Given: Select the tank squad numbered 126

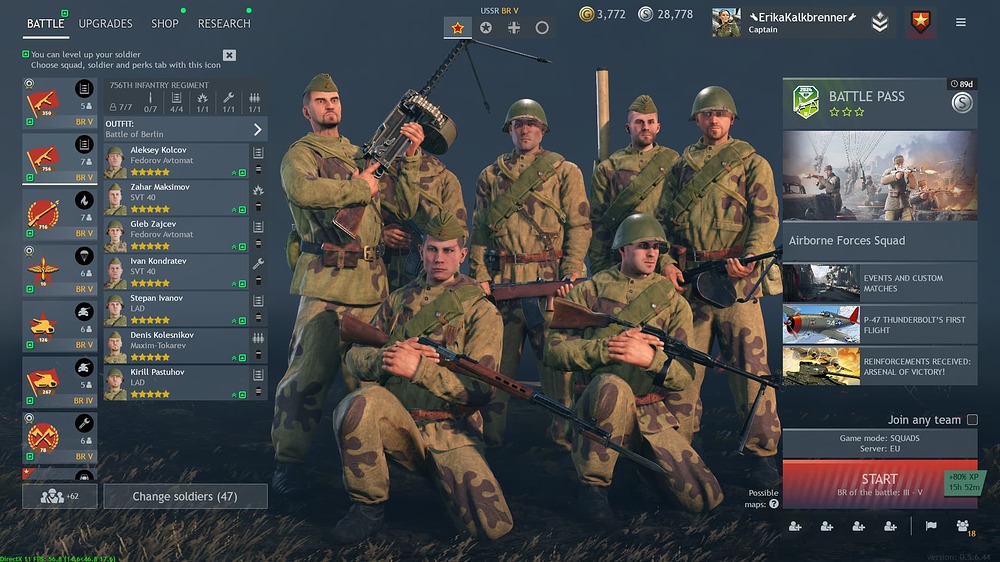Looking at the screenshot, I should [x=59, y=326].
